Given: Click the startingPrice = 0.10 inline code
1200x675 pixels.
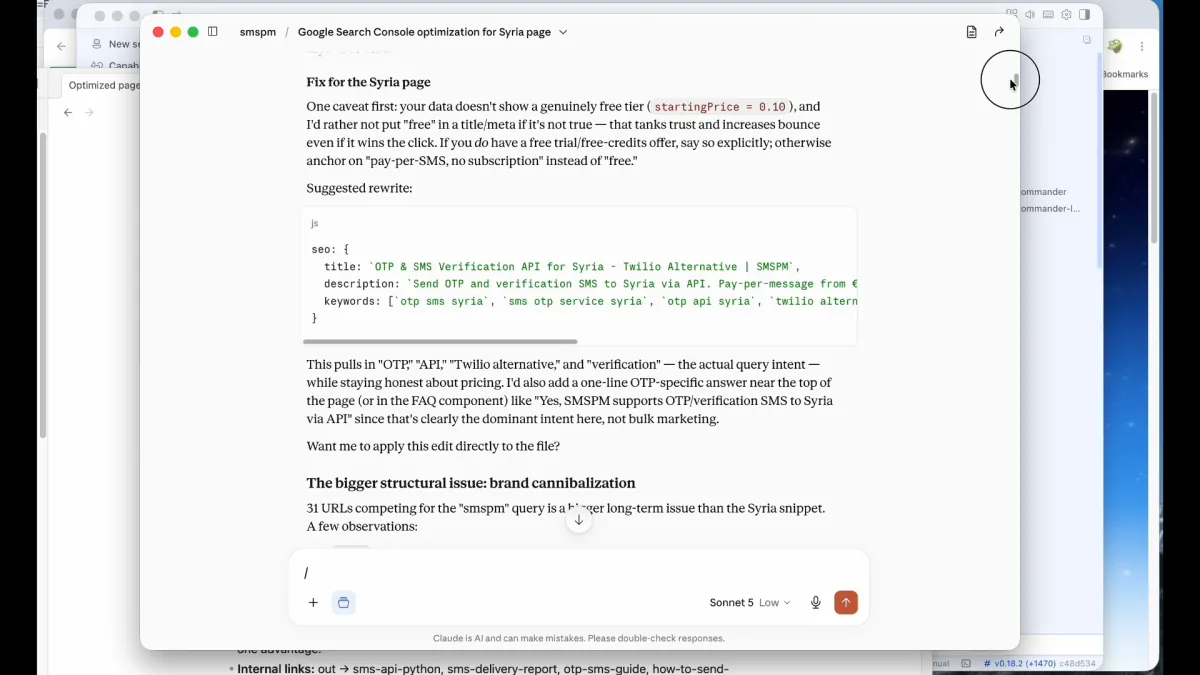Looking at the screenshot, I should pyautogui.click(x=720, y=107).
